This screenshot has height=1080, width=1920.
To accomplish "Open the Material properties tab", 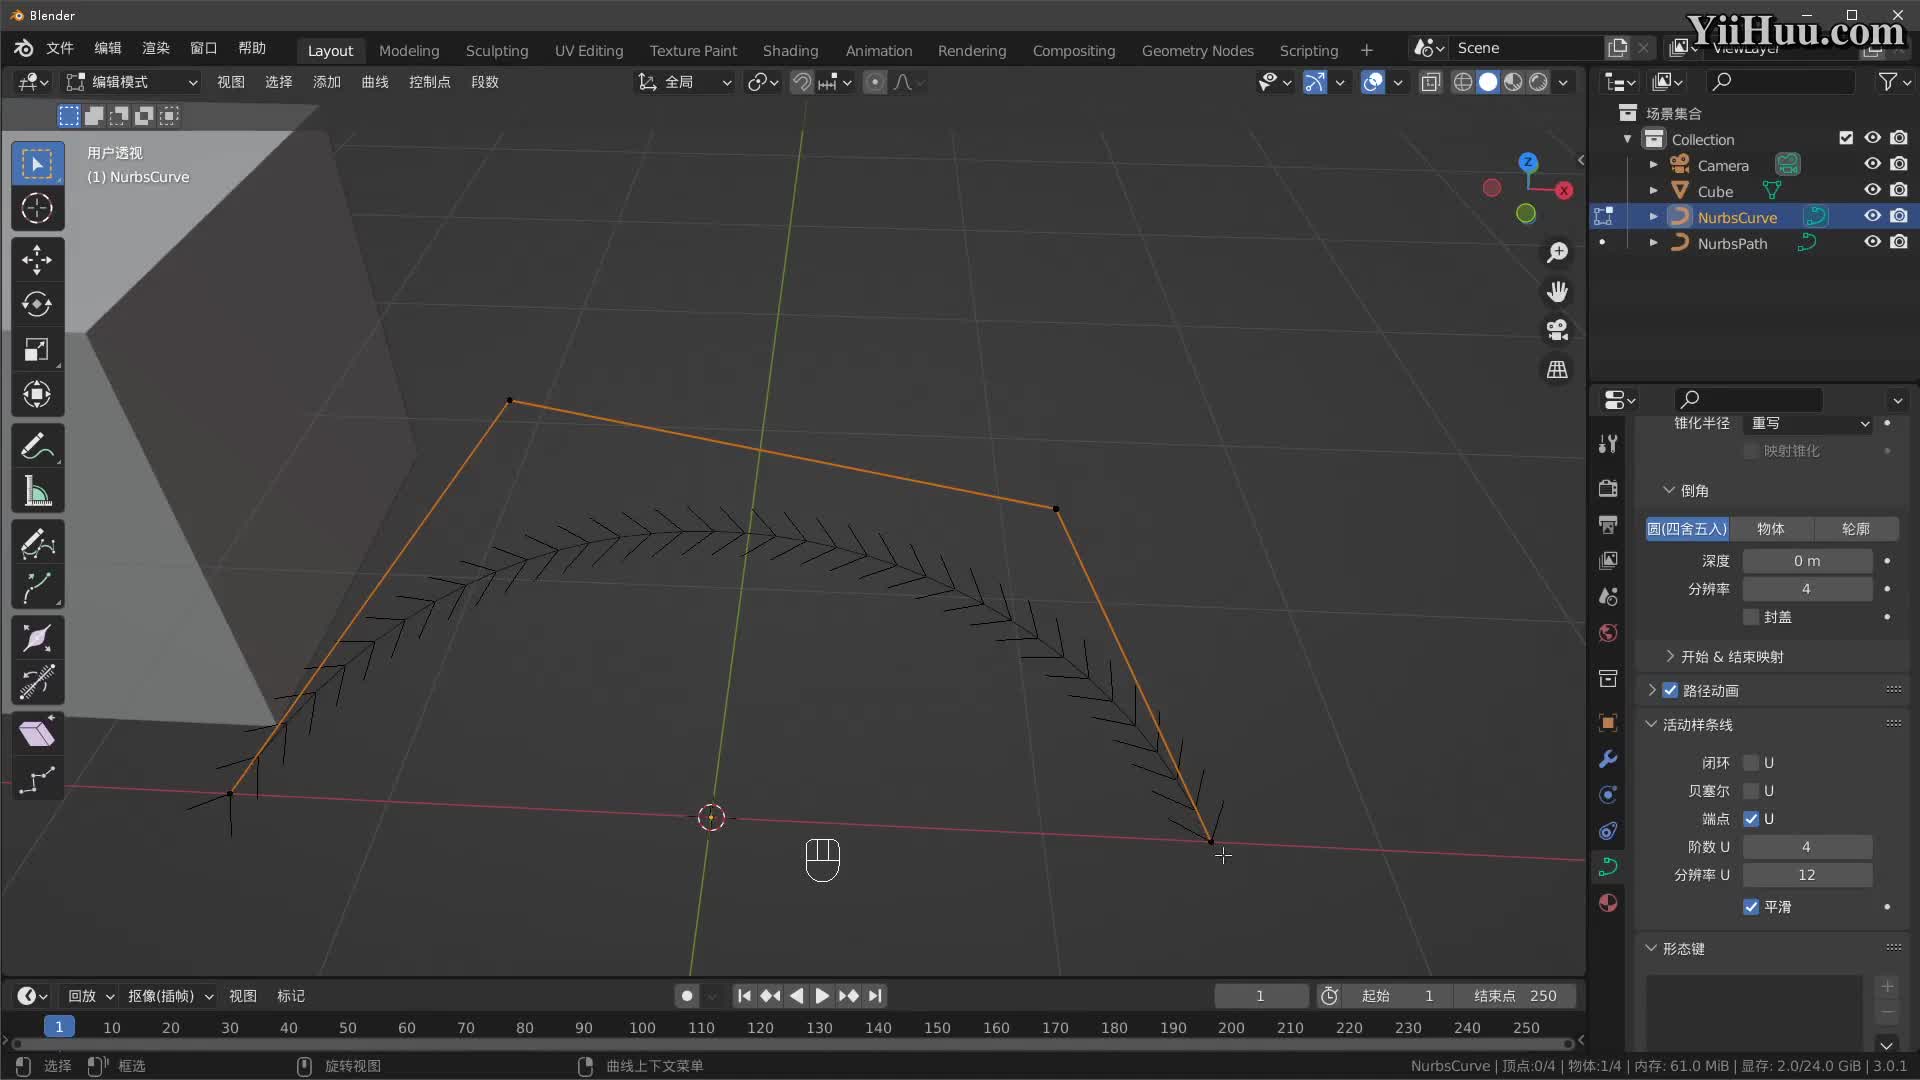I will pos(1608,903).
